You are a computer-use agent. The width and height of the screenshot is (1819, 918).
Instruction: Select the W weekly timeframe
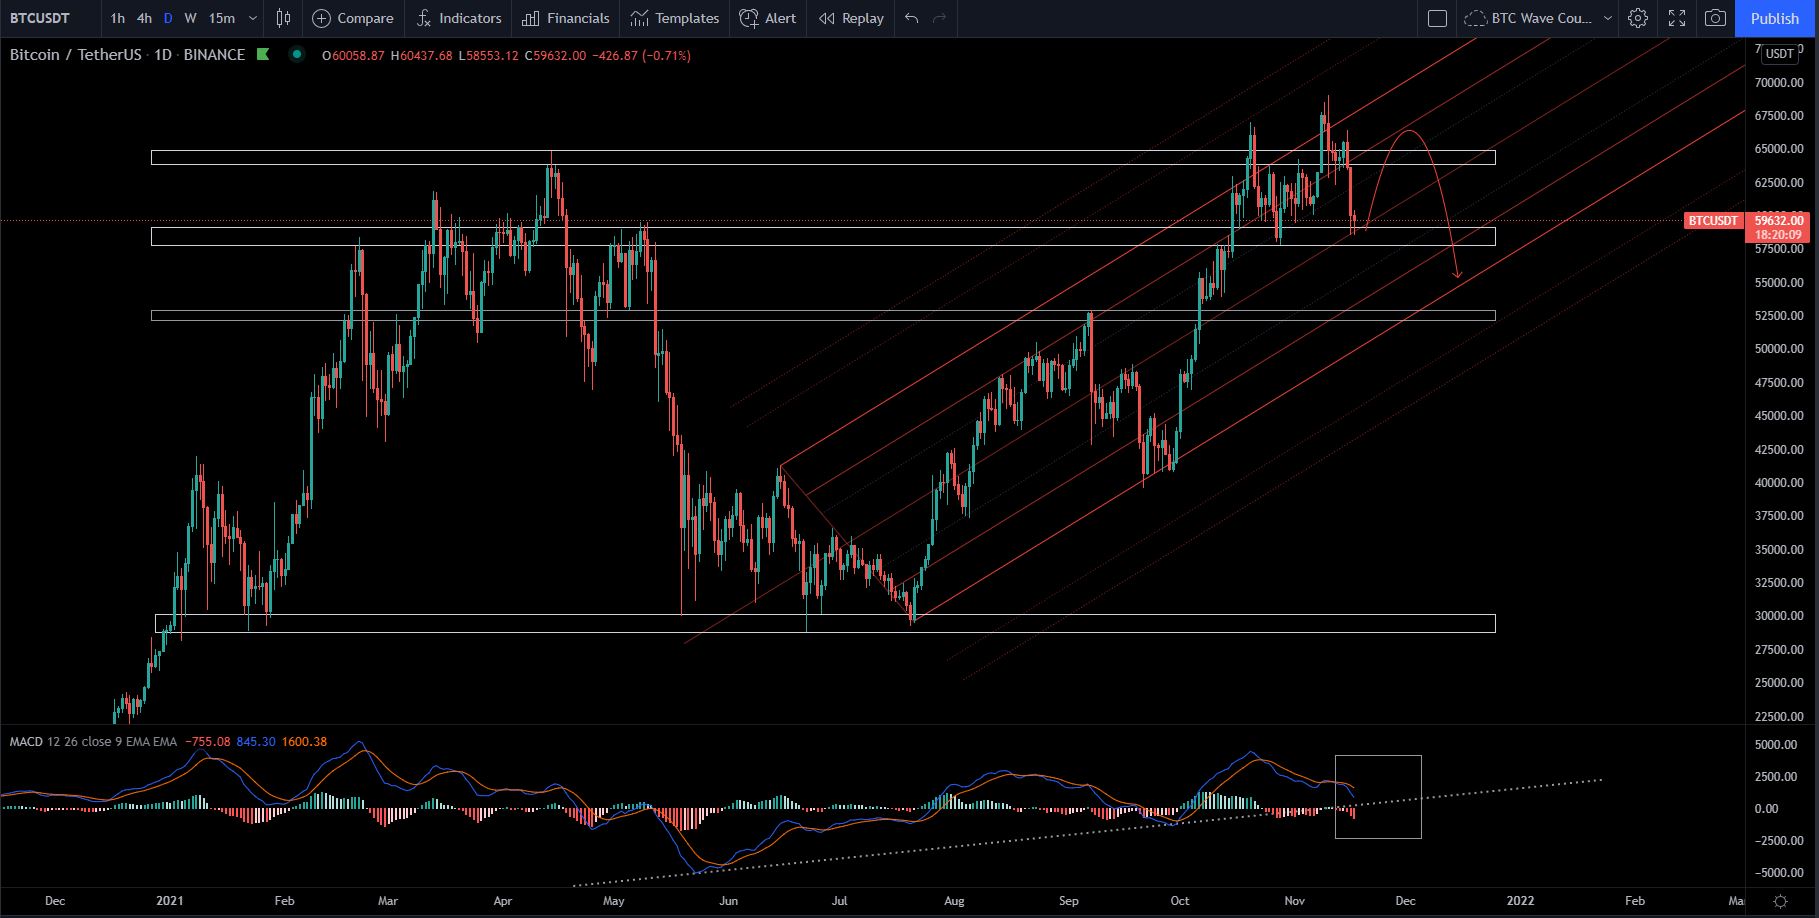190,18
